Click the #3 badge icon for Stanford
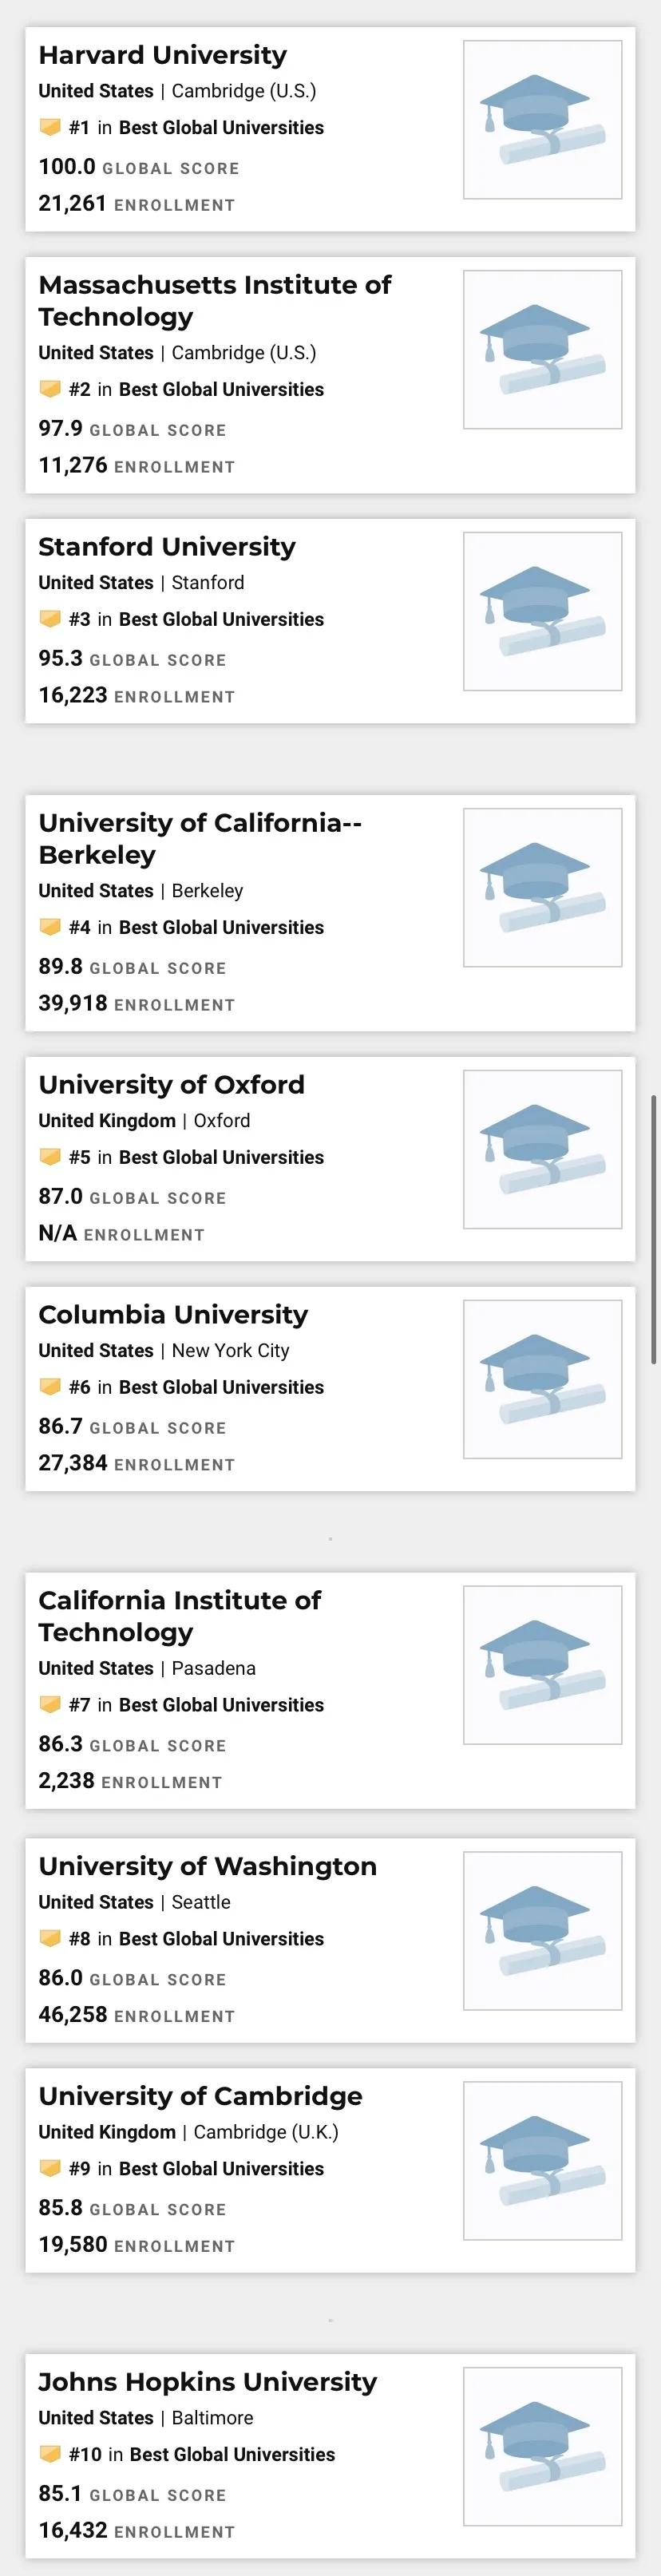Viewport: 661px width, 2576px height. (50, 619)
